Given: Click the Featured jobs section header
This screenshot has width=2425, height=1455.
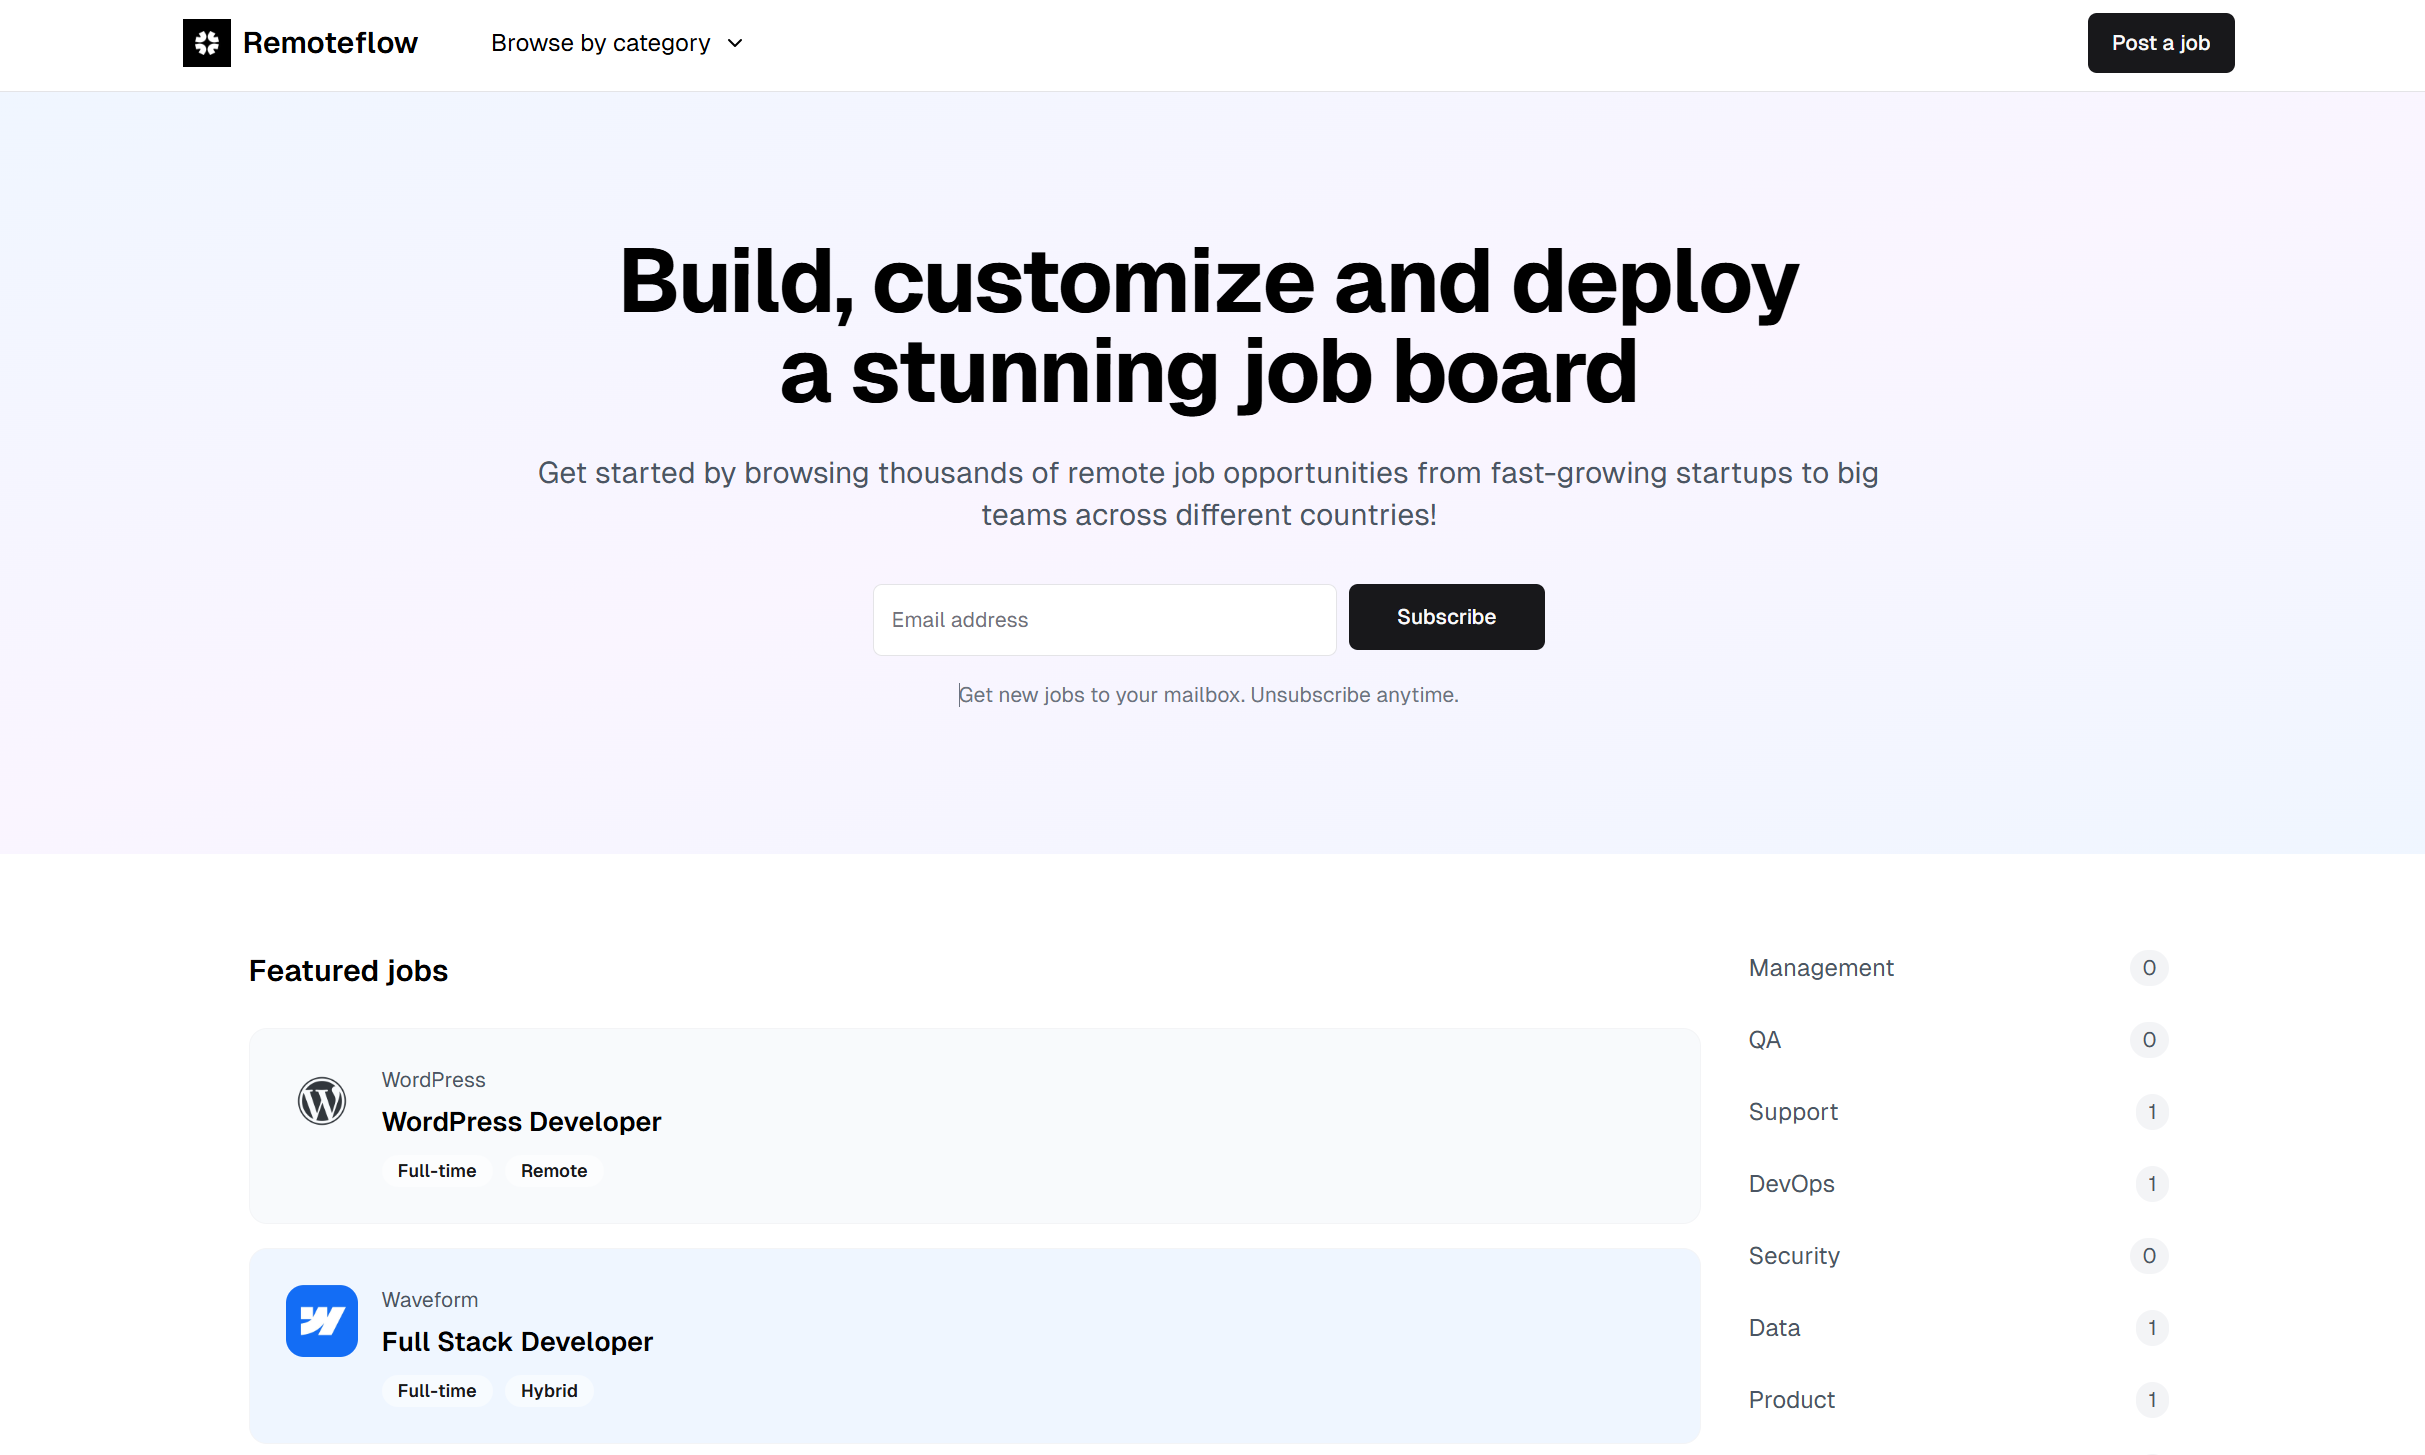Looking at the screenshot, I should click(x=348, y=970).
